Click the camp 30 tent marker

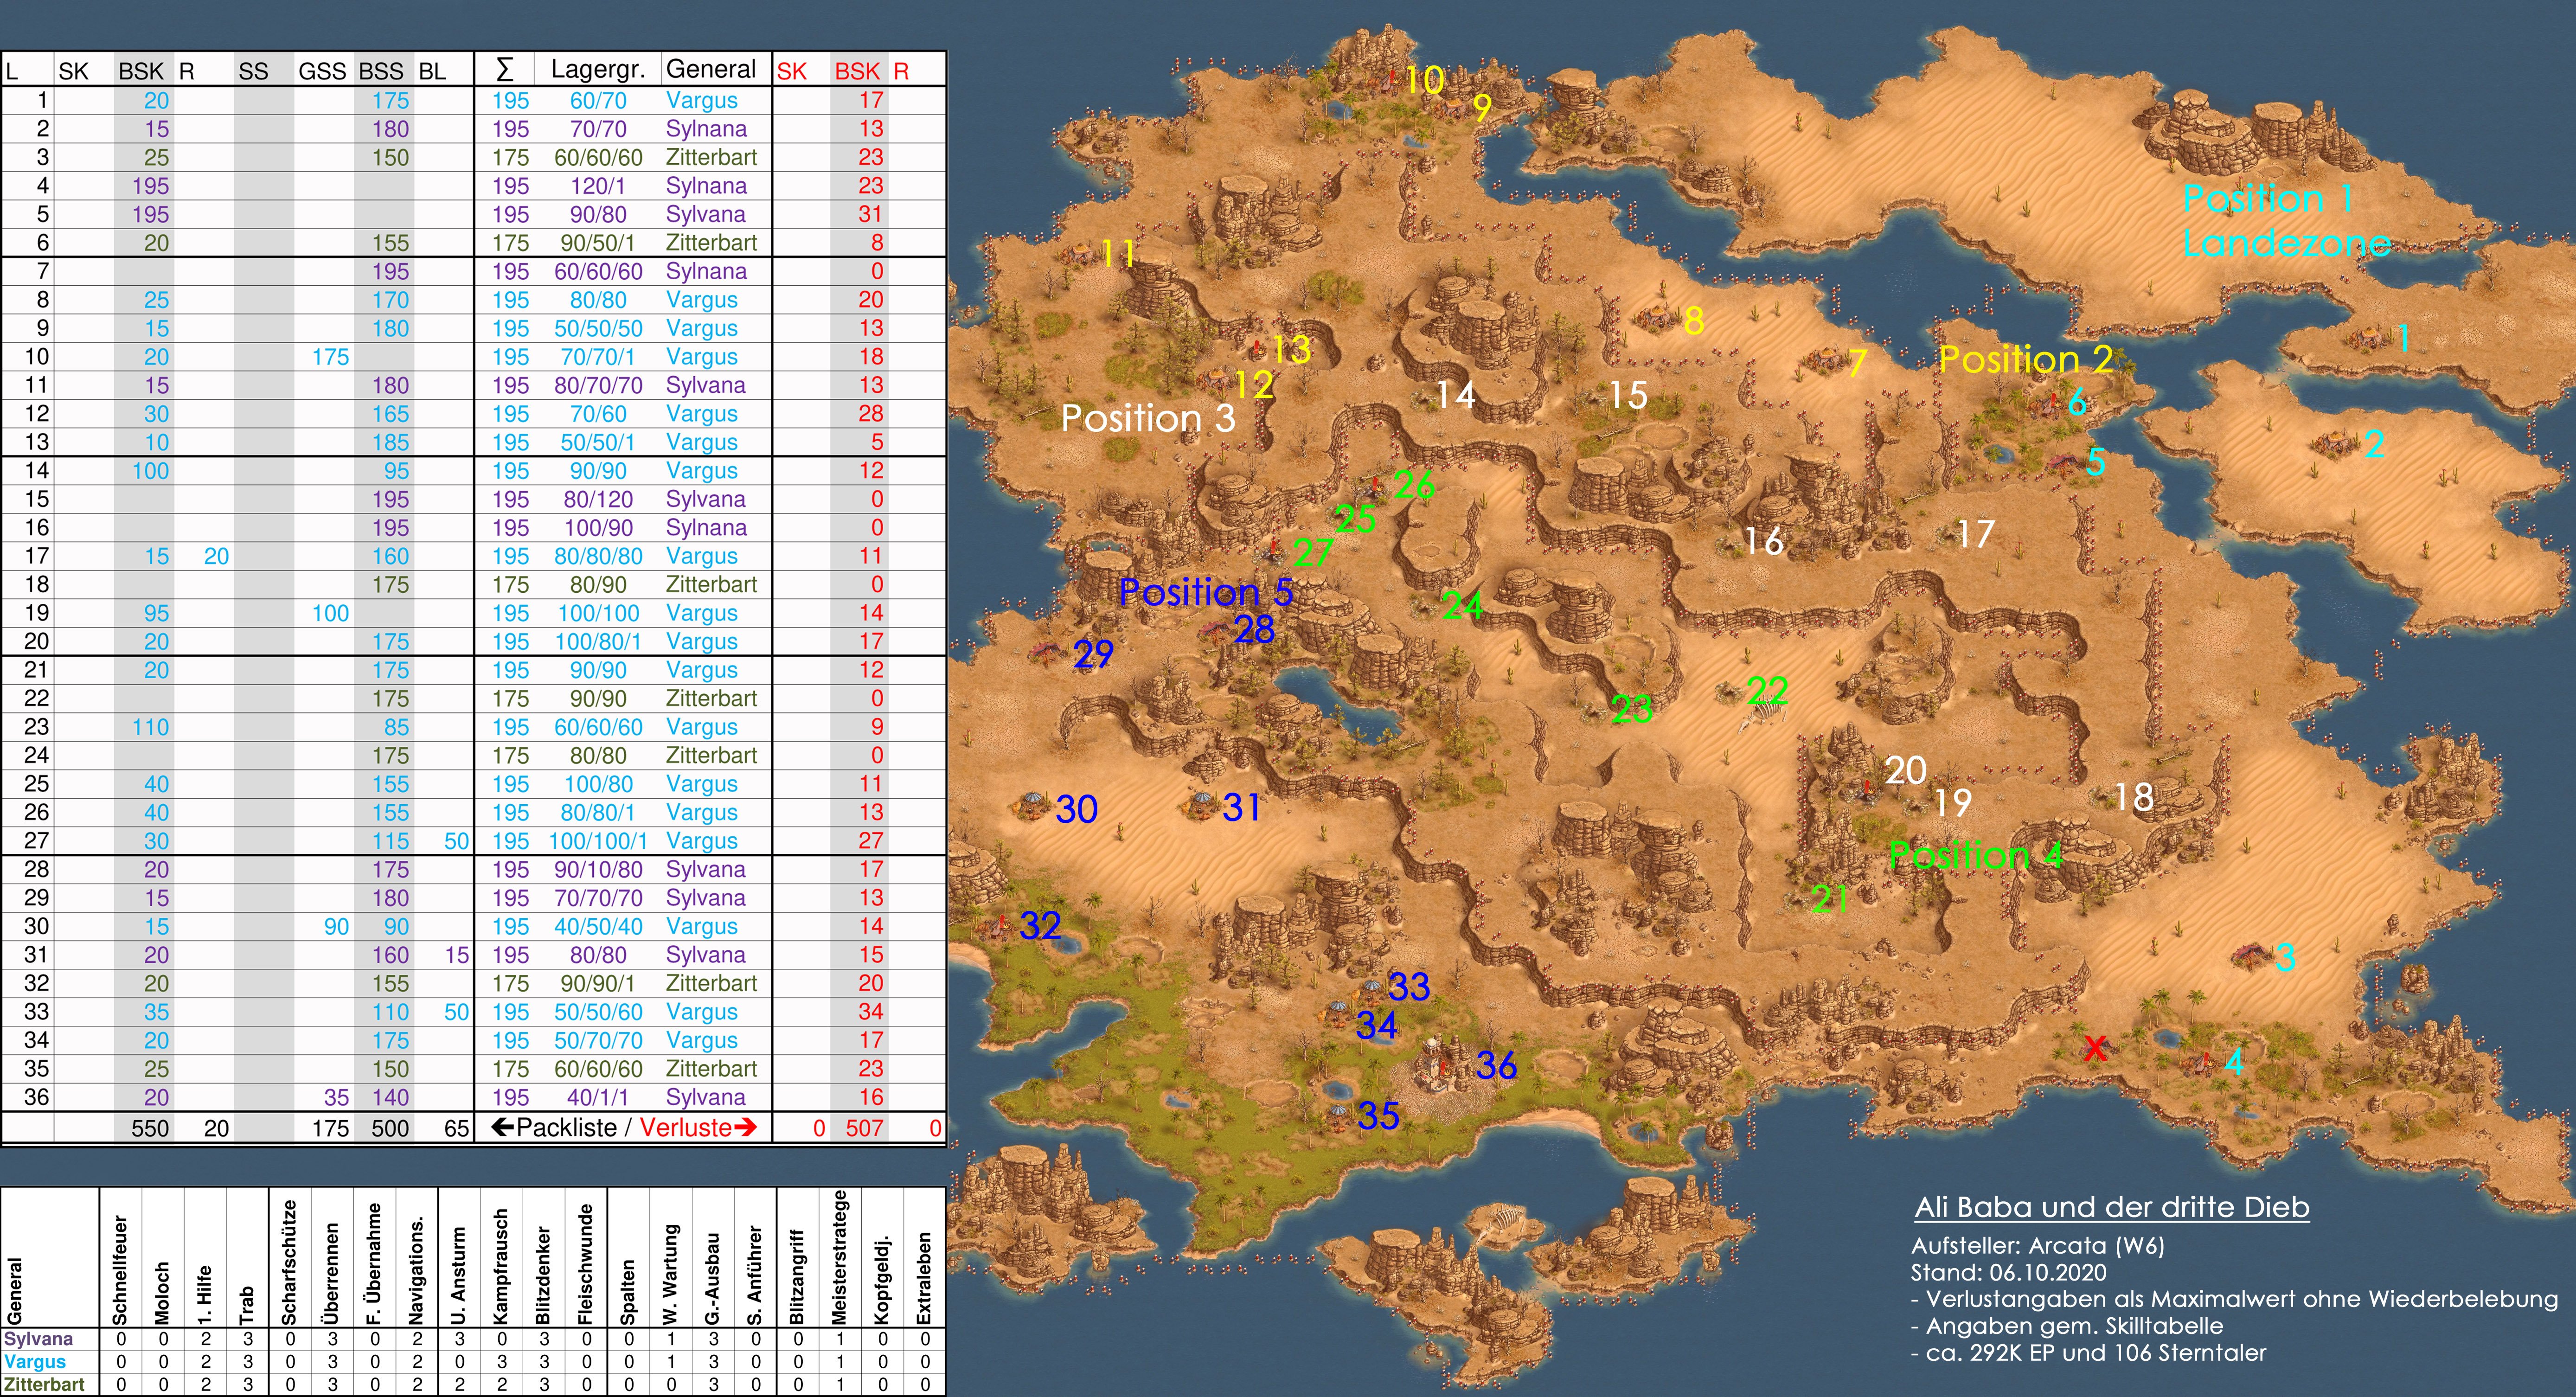(1030, 805)
